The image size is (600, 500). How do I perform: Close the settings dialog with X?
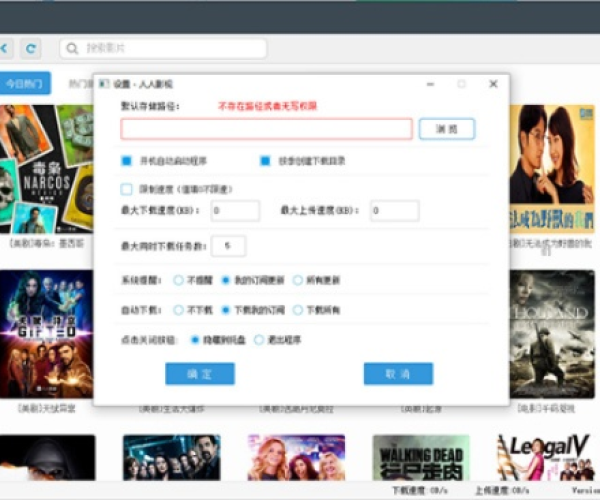(493, 84)
